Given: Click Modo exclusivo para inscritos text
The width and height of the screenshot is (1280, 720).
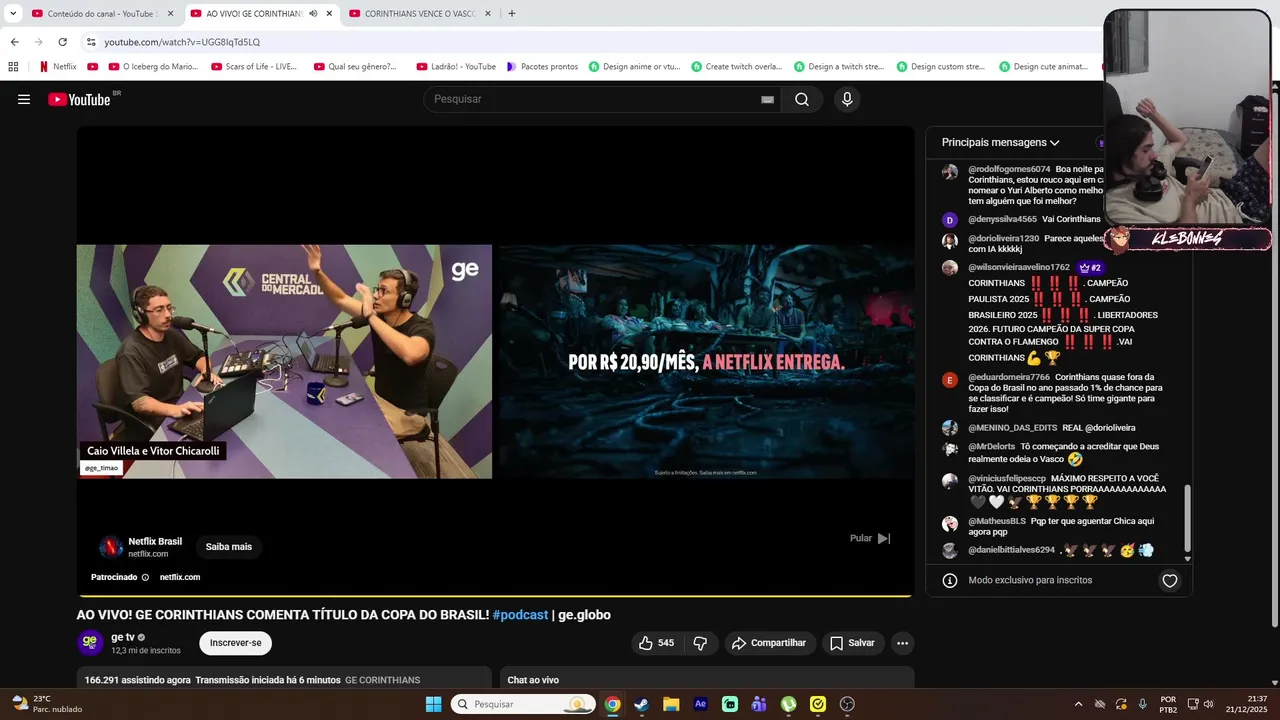Looking at the screenshot, I should point(1030,580).
